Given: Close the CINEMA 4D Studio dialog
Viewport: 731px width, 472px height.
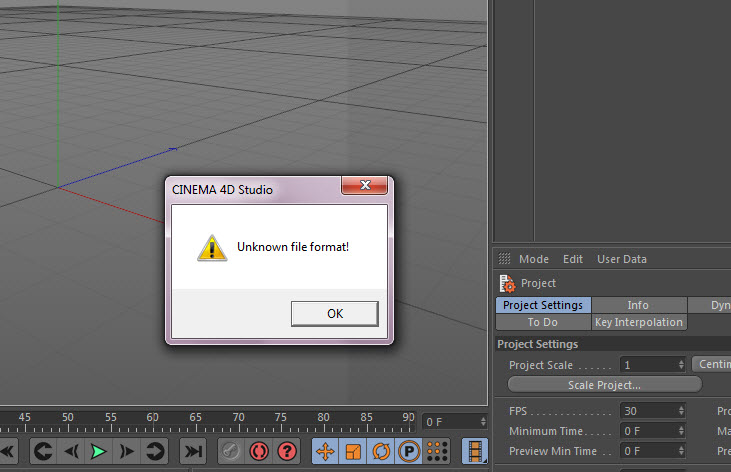Looking at the screenshot, I should pos(365,185).
